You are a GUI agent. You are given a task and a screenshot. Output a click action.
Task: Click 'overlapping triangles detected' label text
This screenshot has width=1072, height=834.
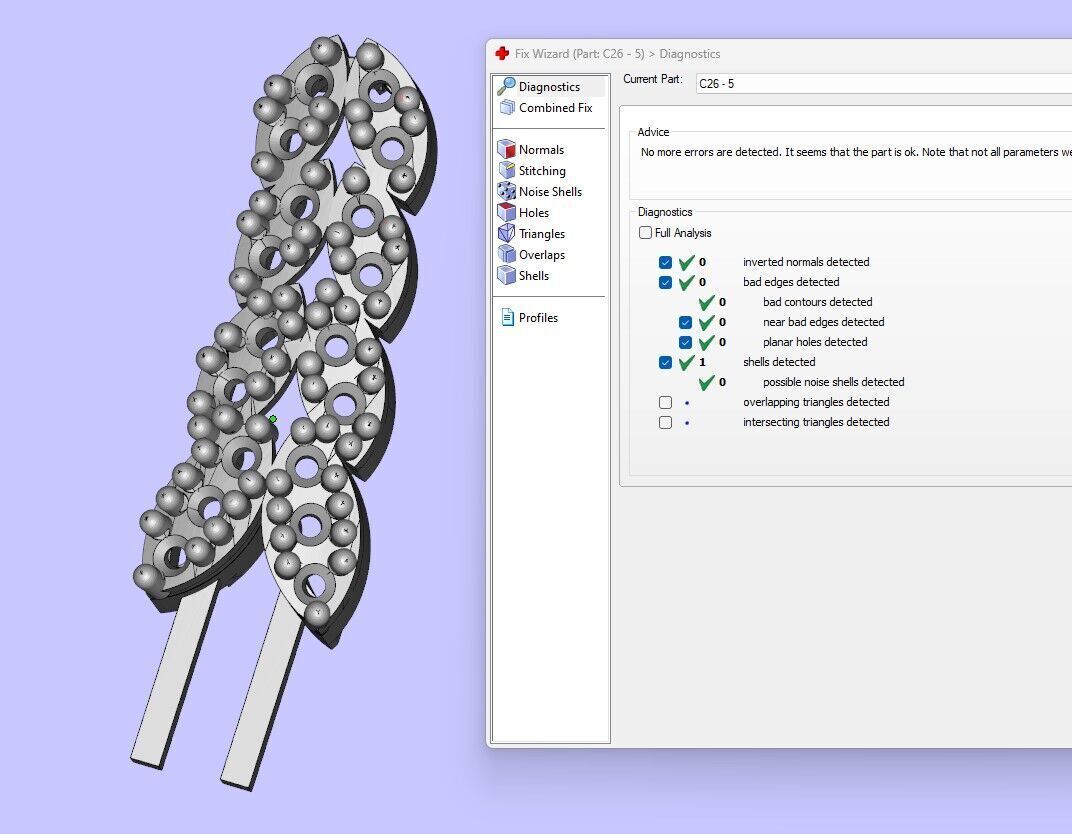(816, 403)
